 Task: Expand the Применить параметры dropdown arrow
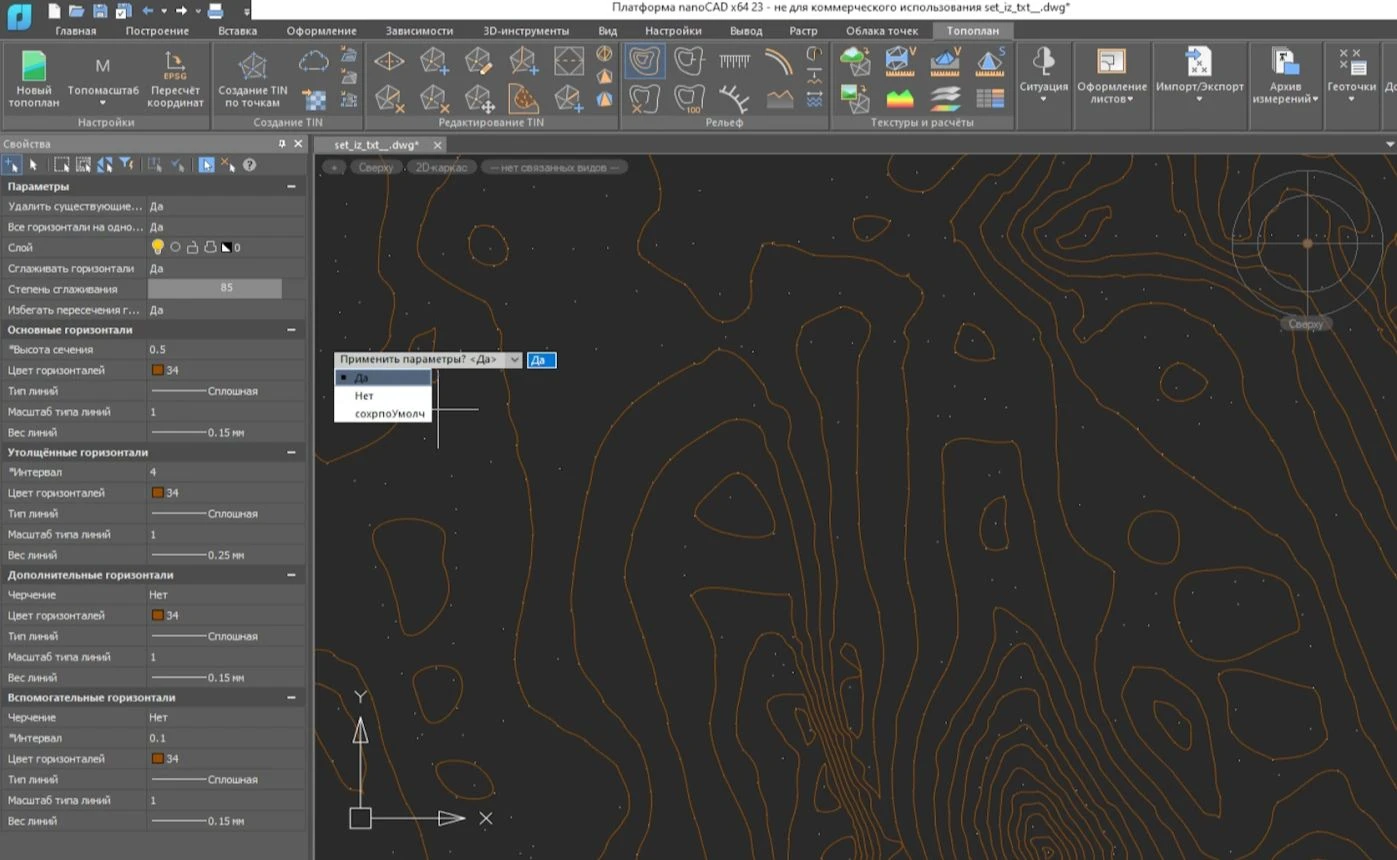pyautogui.click(x=514, y=360)
